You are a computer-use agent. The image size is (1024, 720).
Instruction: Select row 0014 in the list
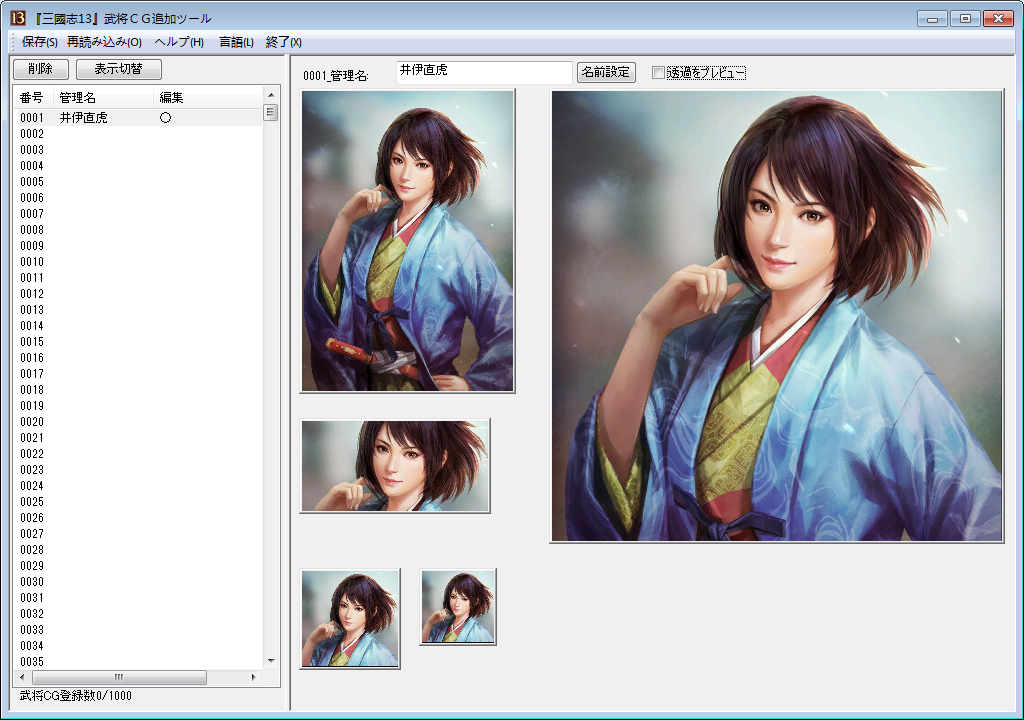click(138, 326)
